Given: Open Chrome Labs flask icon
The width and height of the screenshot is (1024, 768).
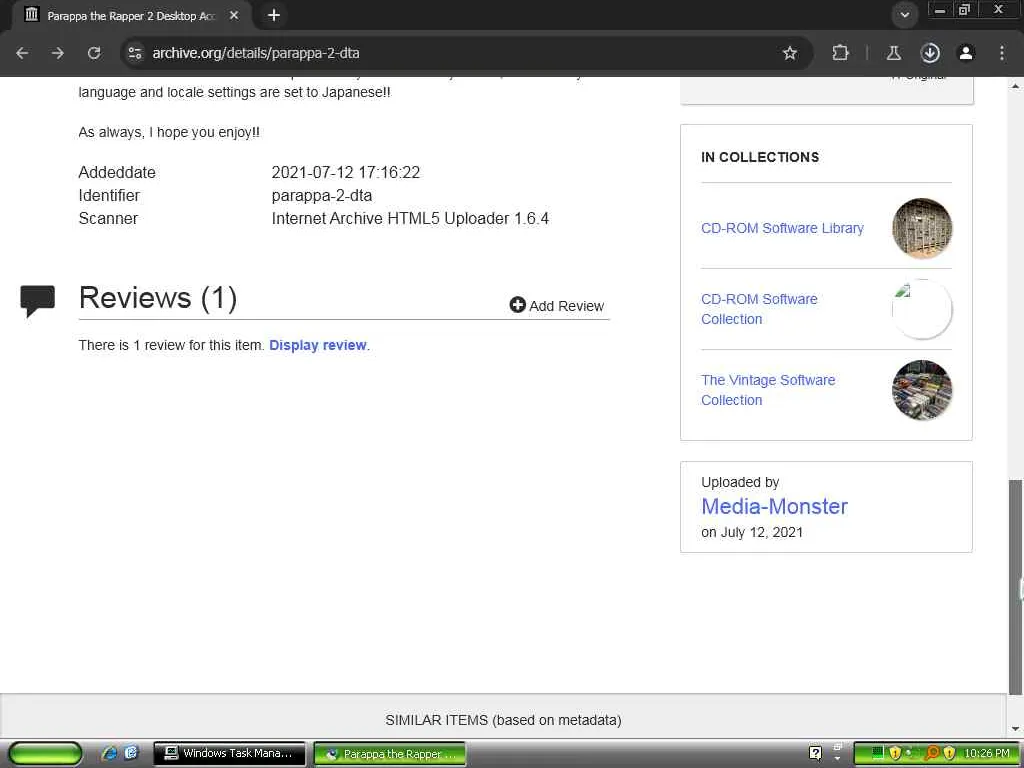Looking at the screenshot, I should (x=893, y=53).
